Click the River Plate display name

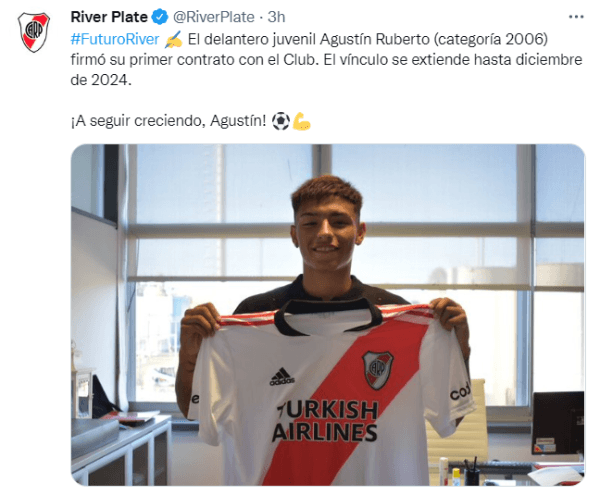coord(109,17)
